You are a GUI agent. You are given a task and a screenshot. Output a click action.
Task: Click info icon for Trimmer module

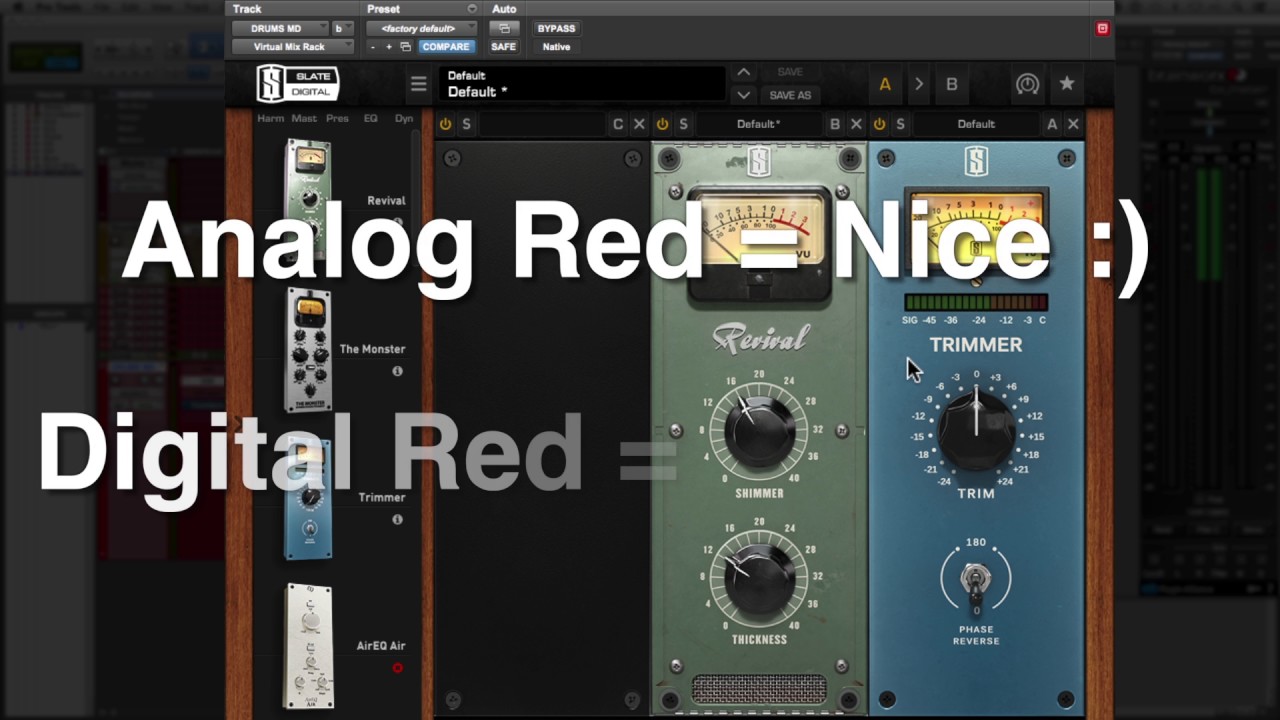coord(397,520)
